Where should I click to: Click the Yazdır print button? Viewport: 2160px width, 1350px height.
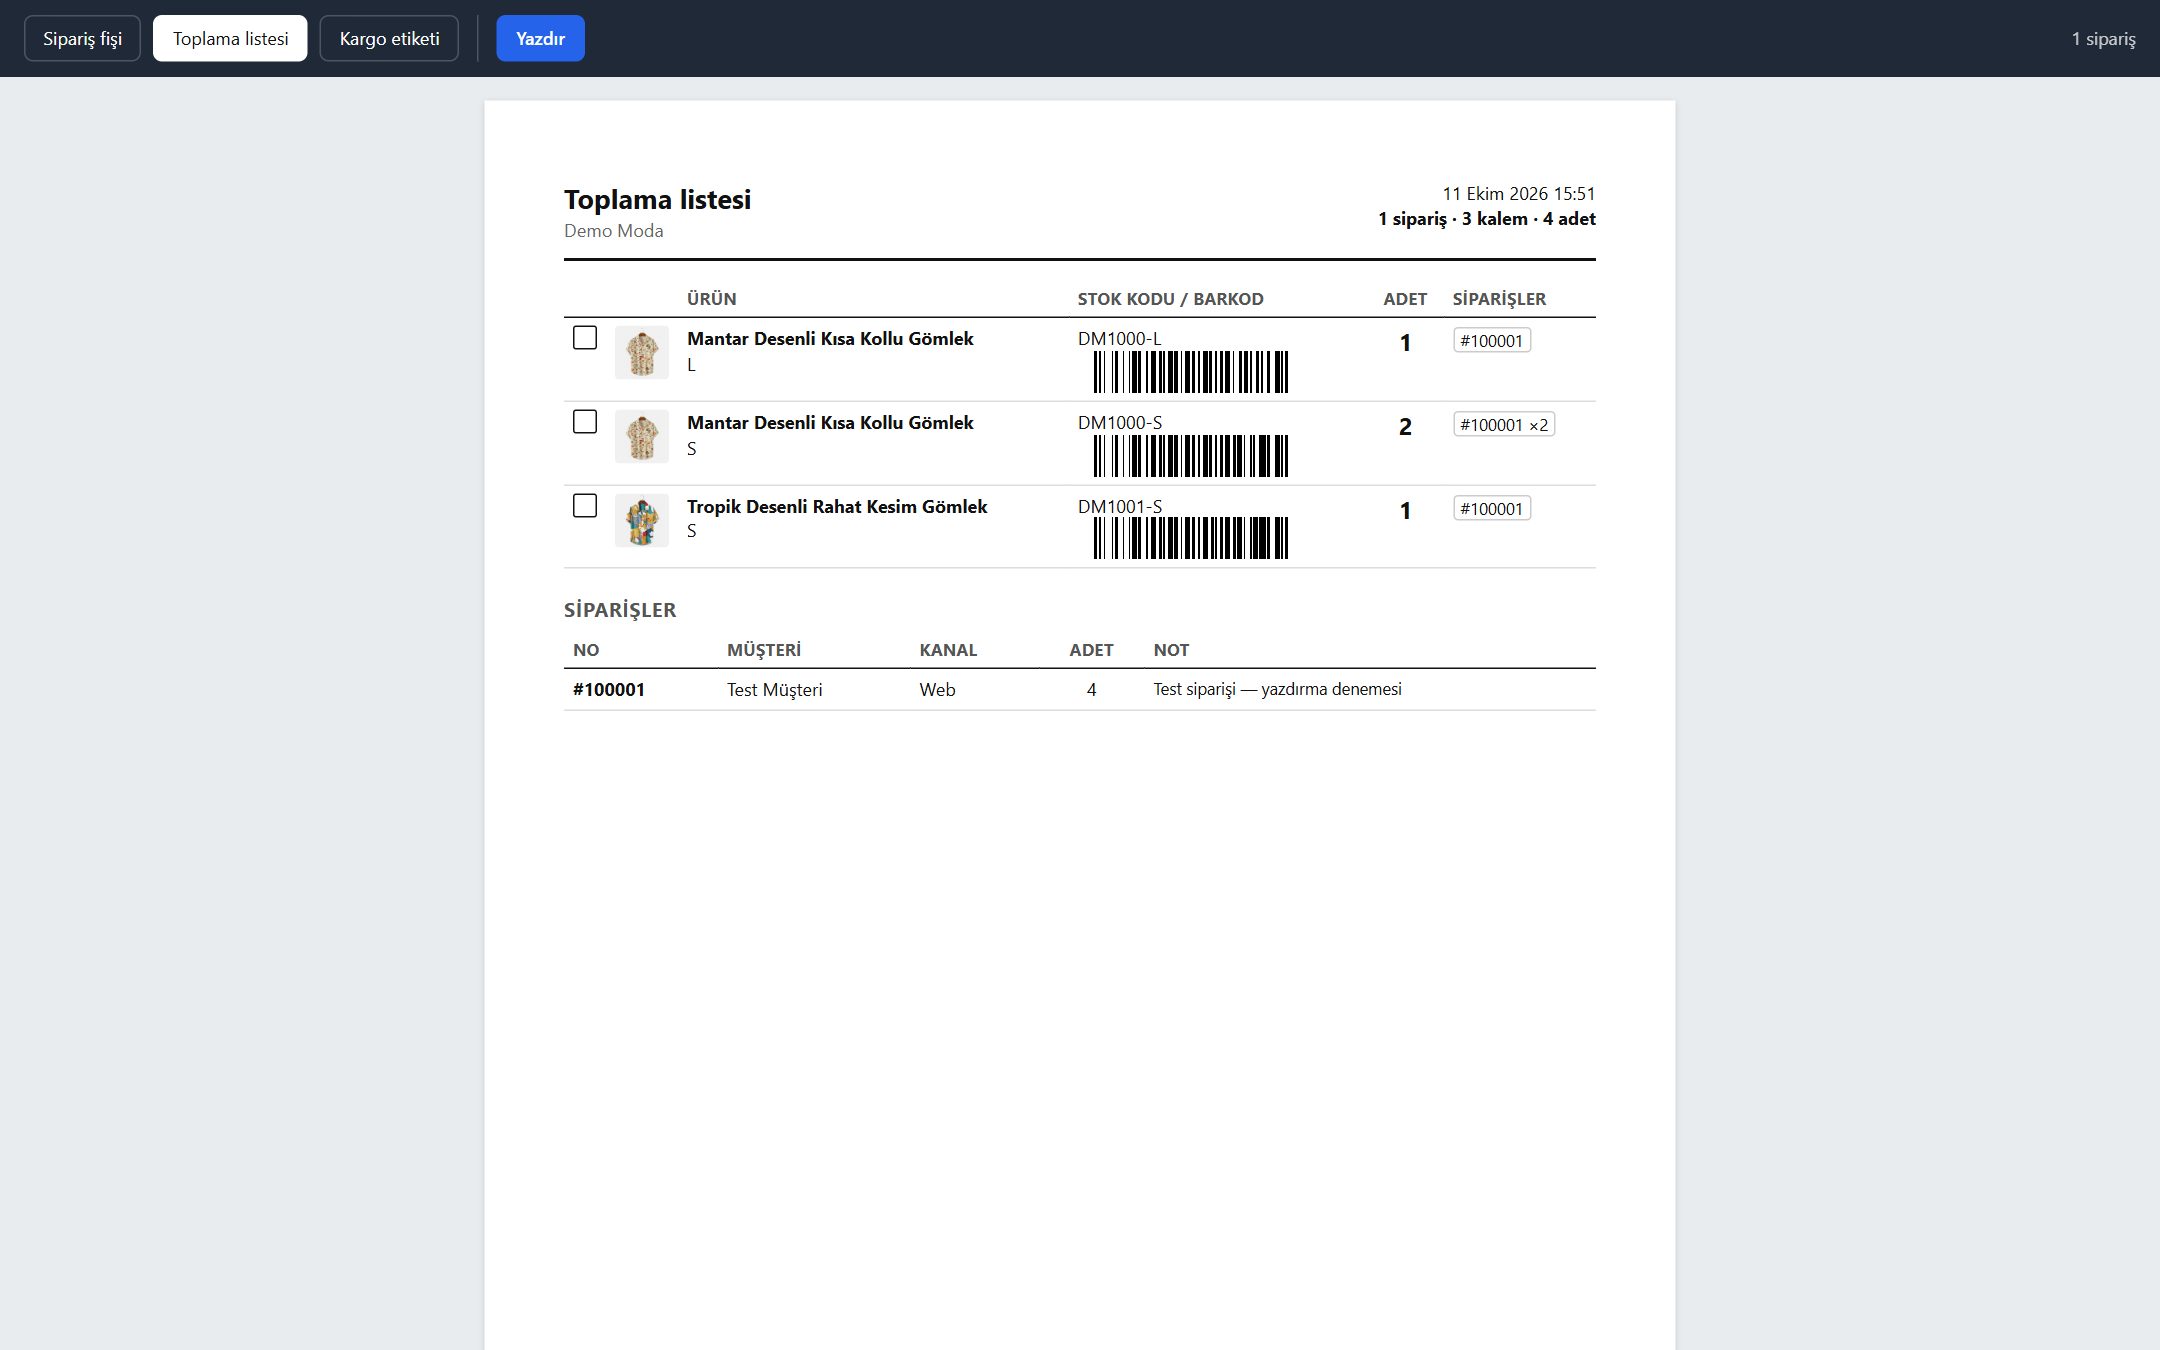click(540, 39)
